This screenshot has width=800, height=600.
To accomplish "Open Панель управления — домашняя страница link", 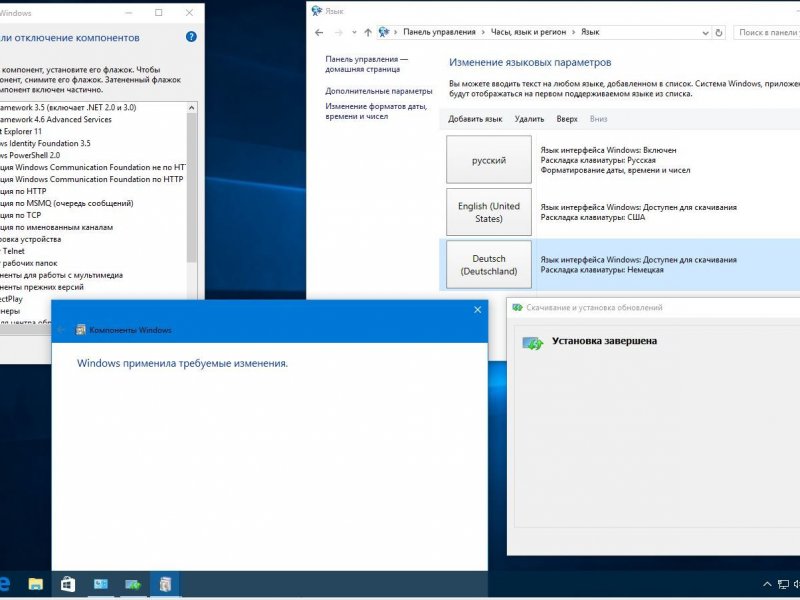I will (x=366, y=64).
